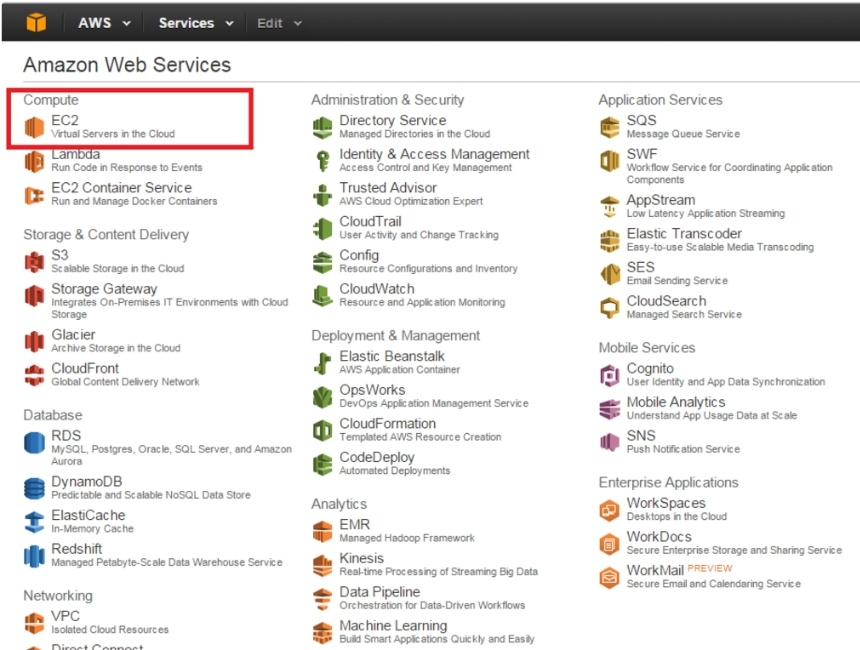The height and width of the screenshot is (650, 860).
Task: Click the Machine Learning icon
Action: (x=322, y=632)
